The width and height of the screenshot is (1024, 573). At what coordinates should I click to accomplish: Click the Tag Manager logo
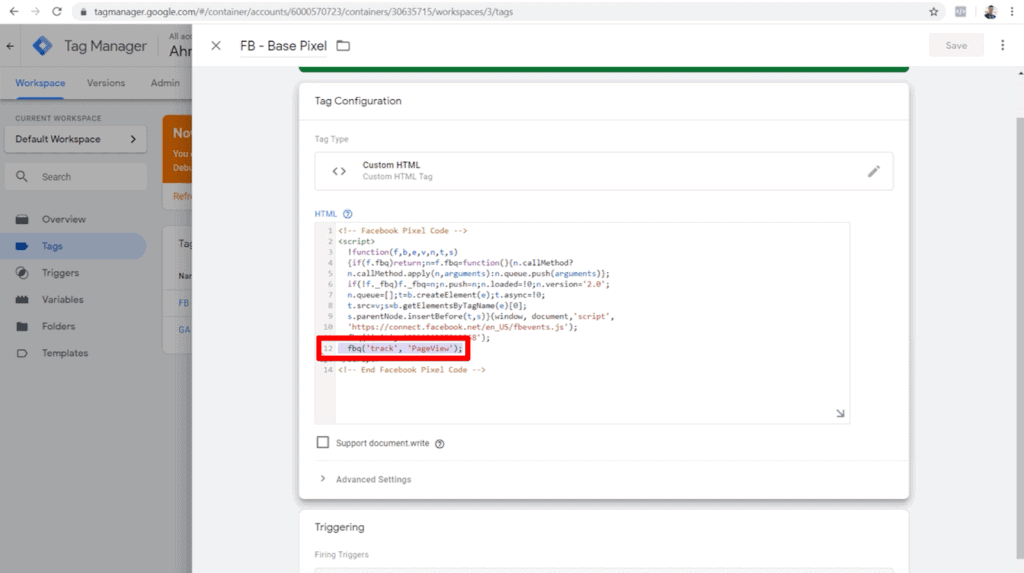click(42, 46)
